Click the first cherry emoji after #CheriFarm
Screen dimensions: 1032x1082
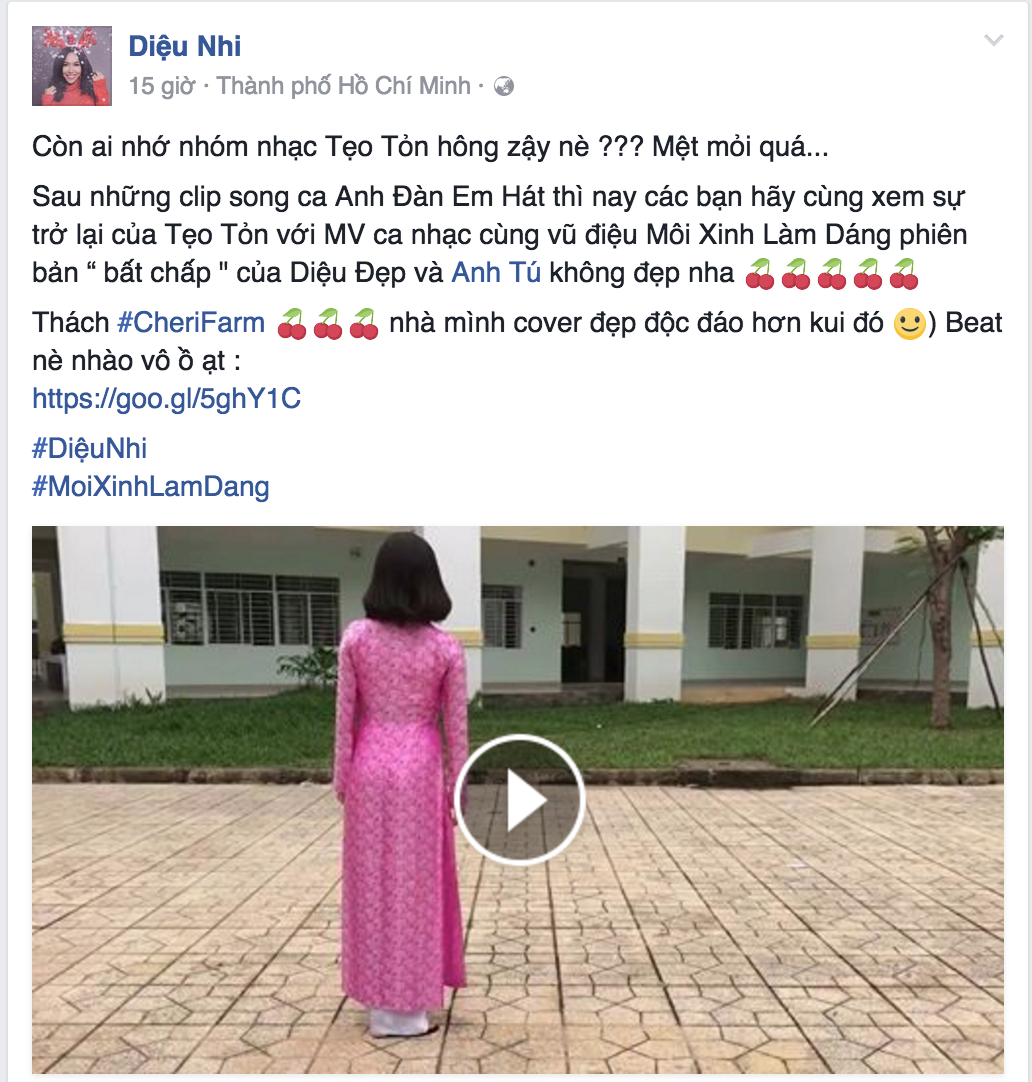292,324
